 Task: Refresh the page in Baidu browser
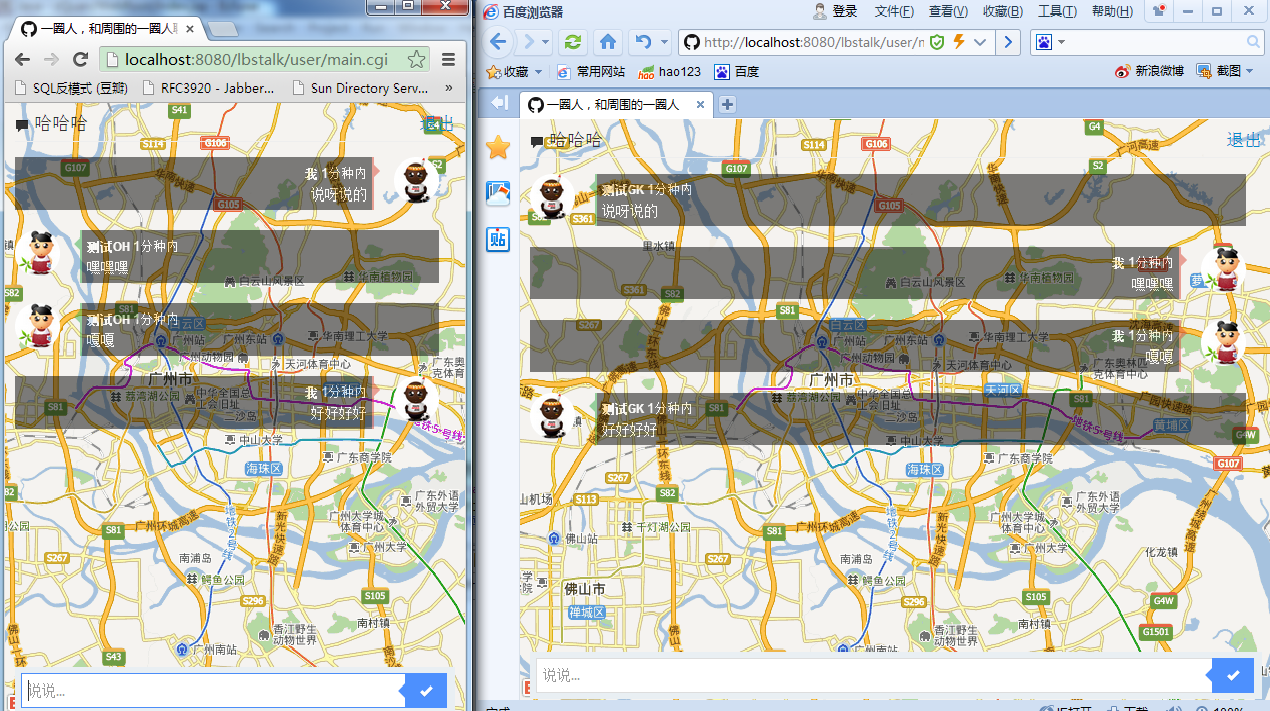[573, 42]
